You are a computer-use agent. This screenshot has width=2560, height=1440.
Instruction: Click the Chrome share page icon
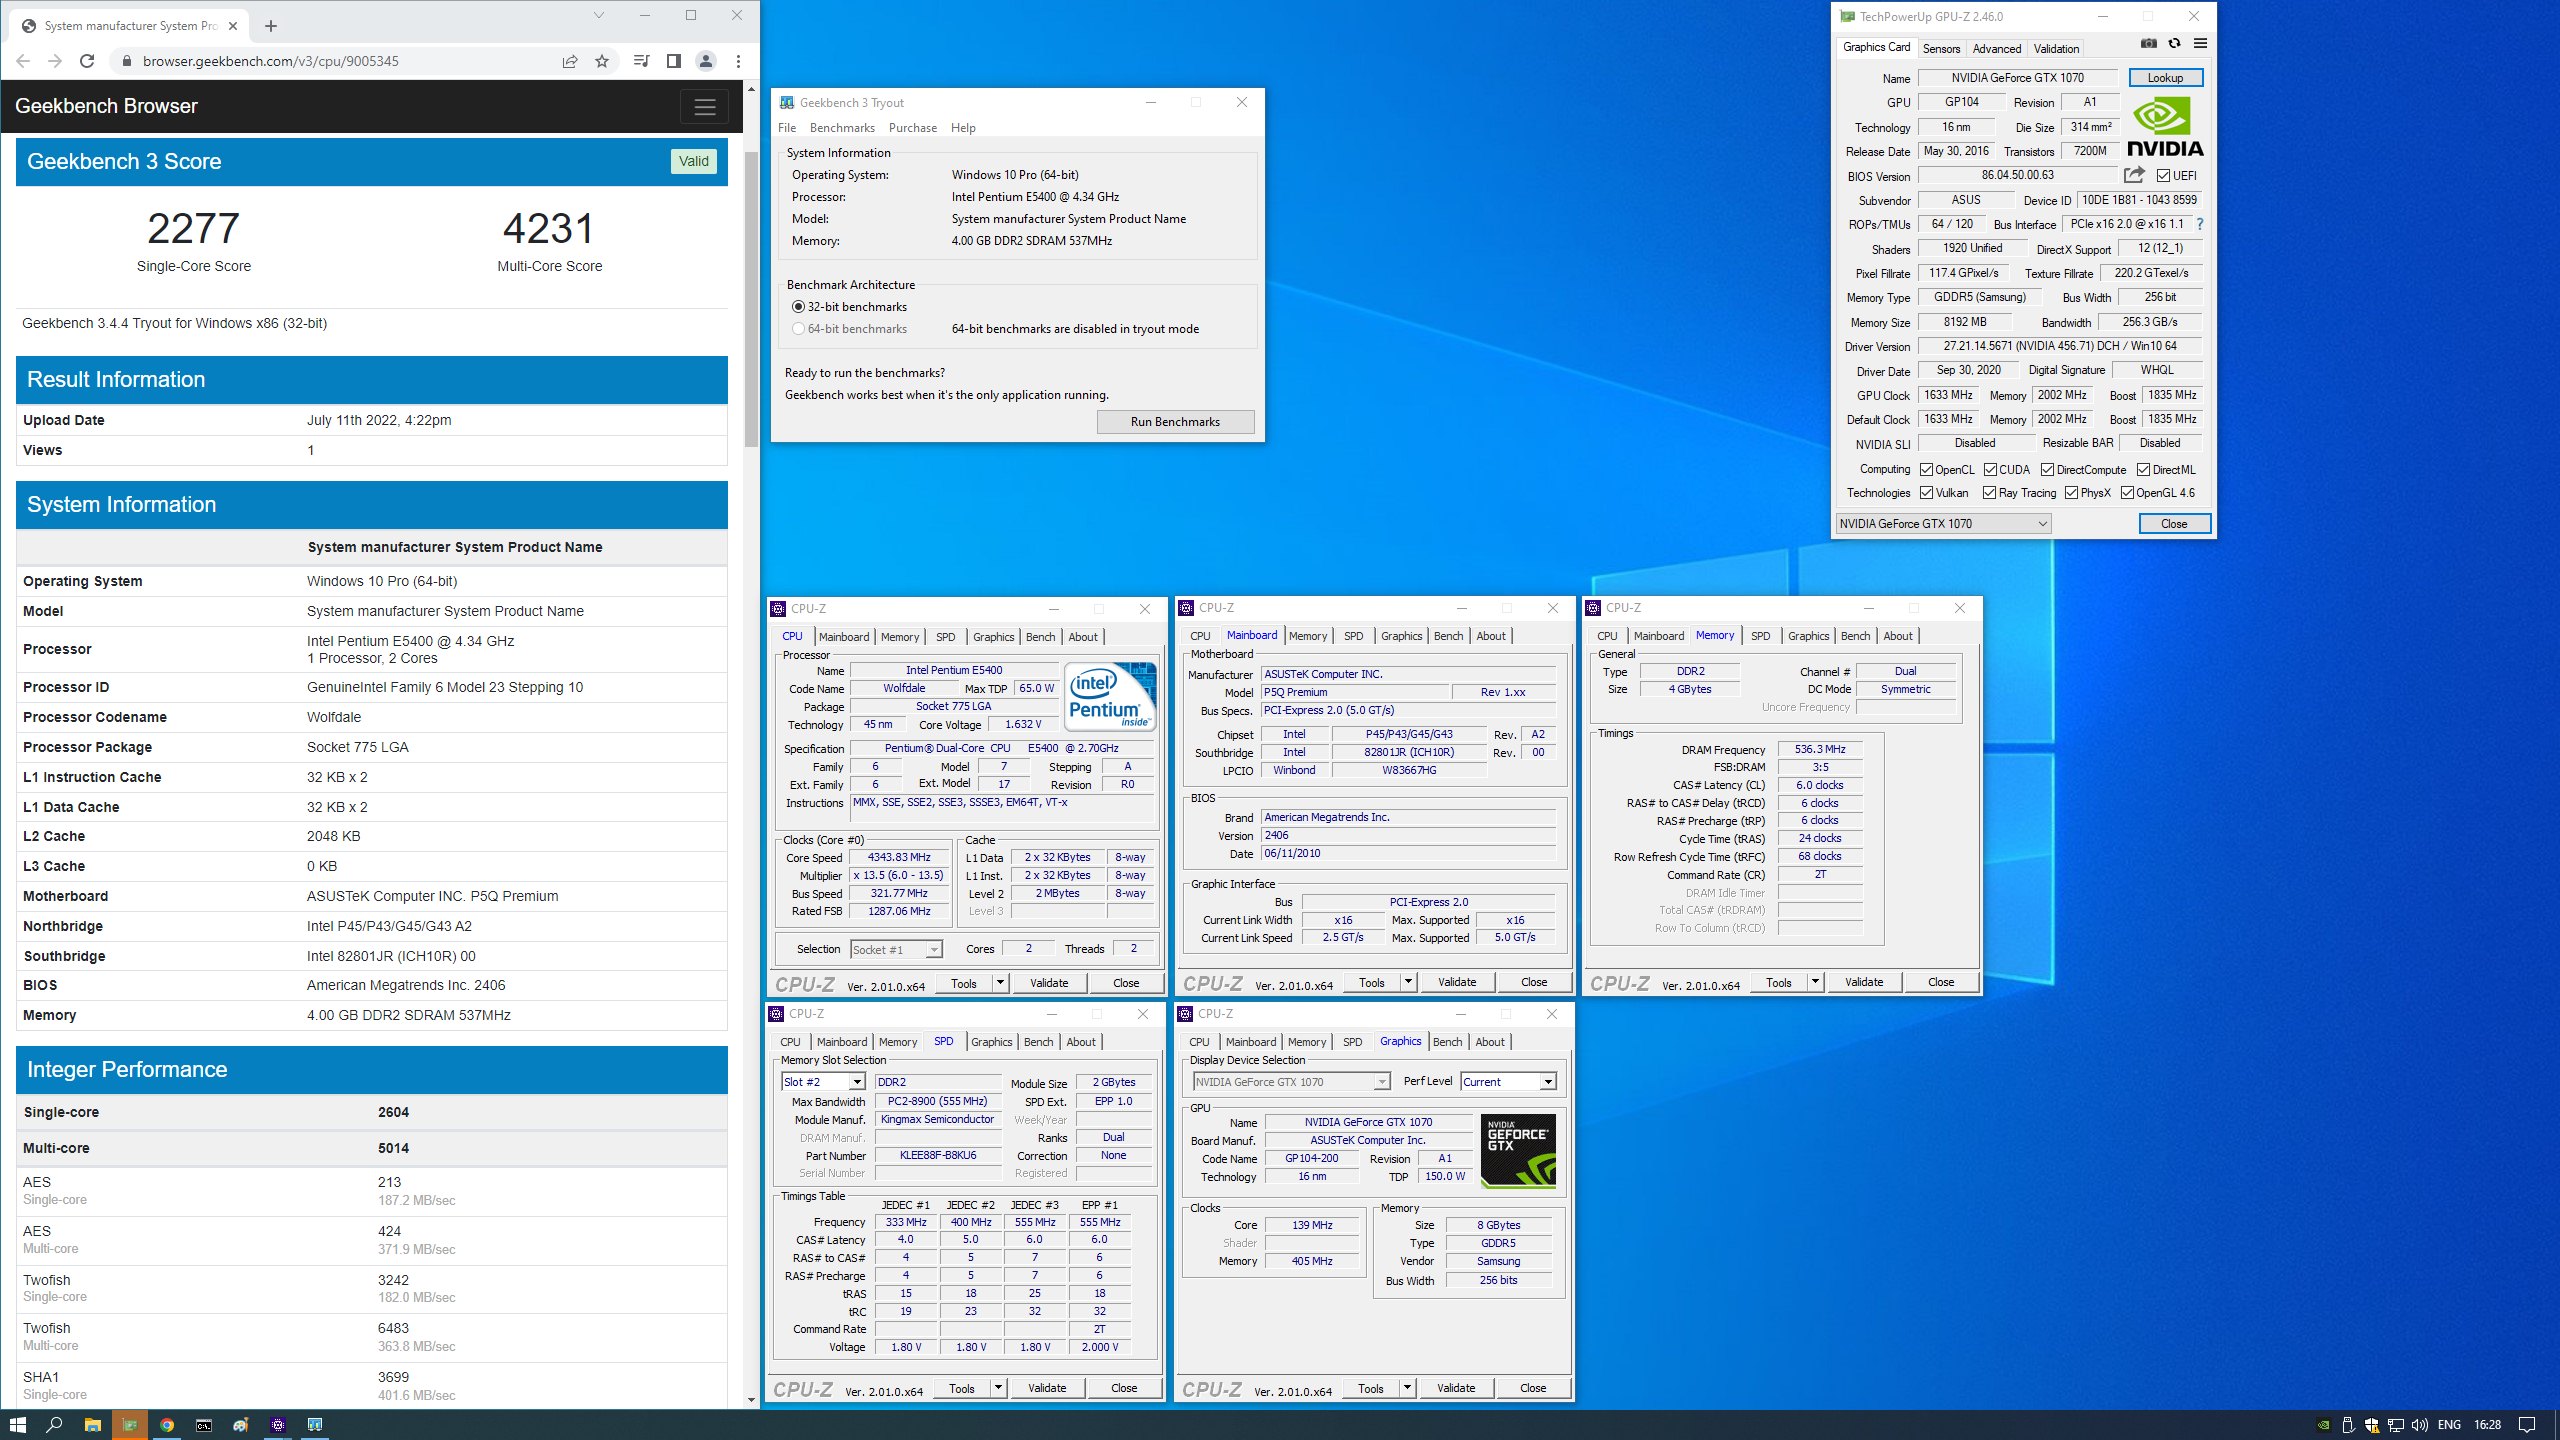(570, 61)
